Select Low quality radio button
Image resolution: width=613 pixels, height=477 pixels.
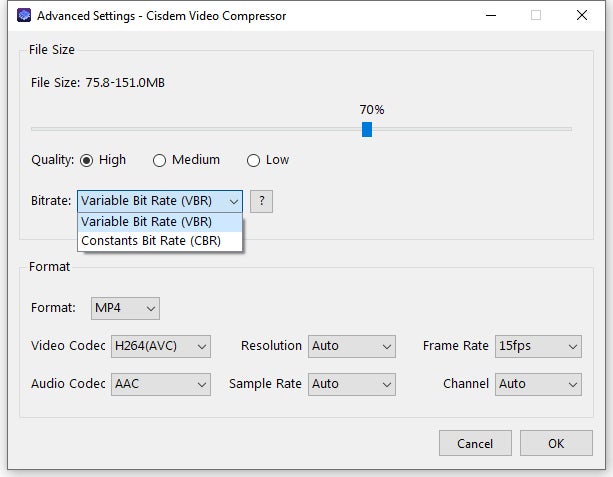(x=253, y=160)
